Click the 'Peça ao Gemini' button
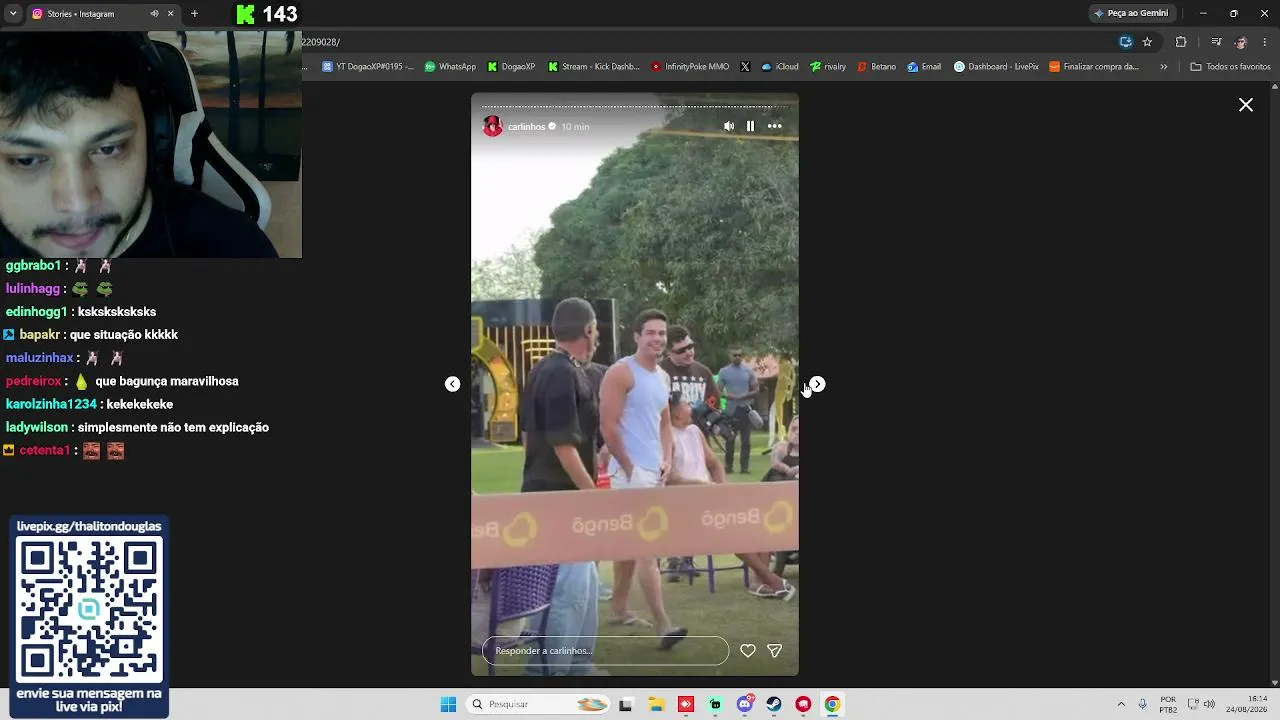The width and height of the screenshot is (1280, 720). coord(1131,13)
